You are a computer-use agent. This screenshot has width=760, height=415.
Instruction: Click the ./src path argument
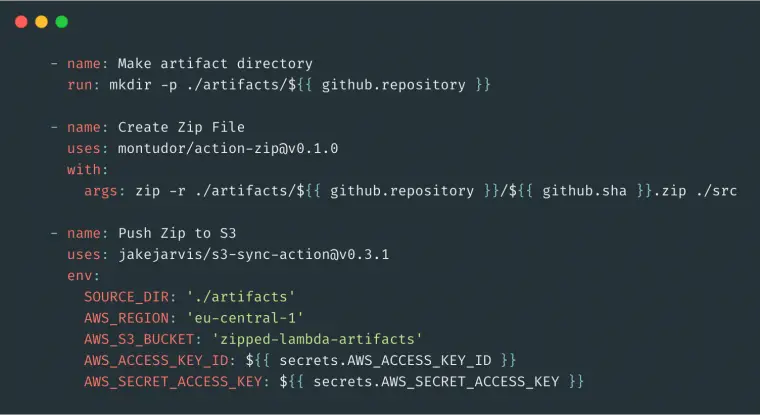pyautogui.click(x=716, y=191)
